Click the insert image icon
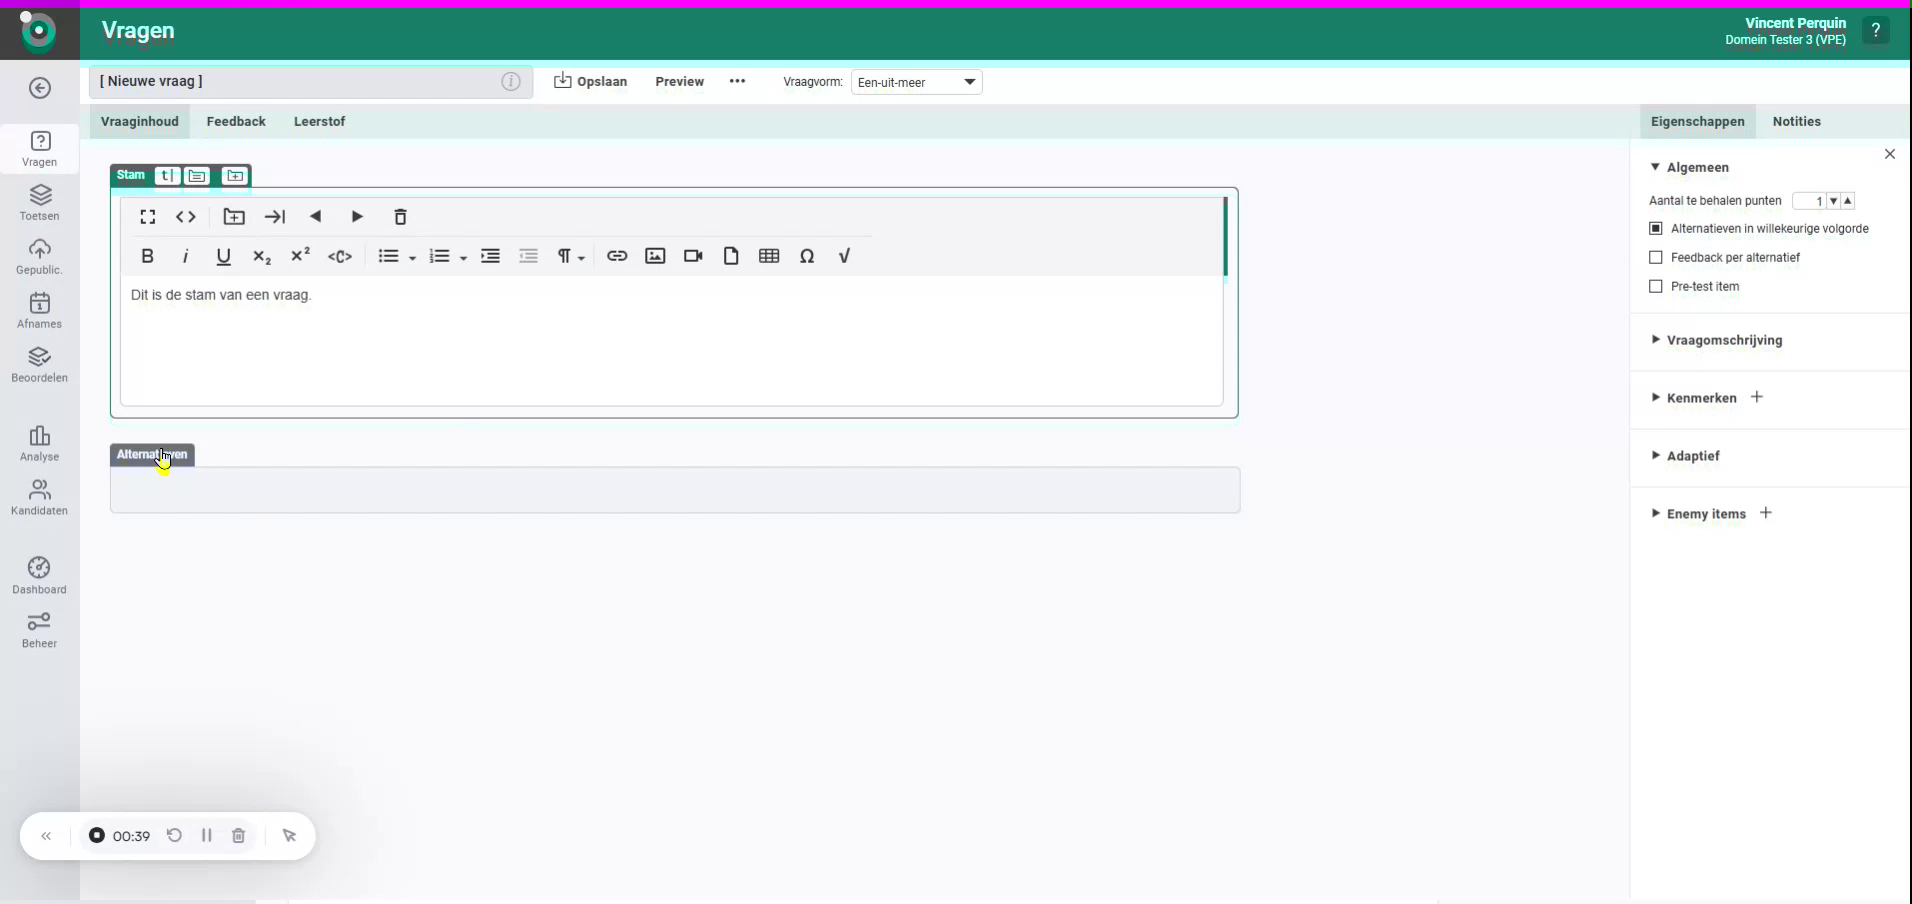The height and width of the screenshot is (904, 1912). pyautogui.click(x=655, y=257)
